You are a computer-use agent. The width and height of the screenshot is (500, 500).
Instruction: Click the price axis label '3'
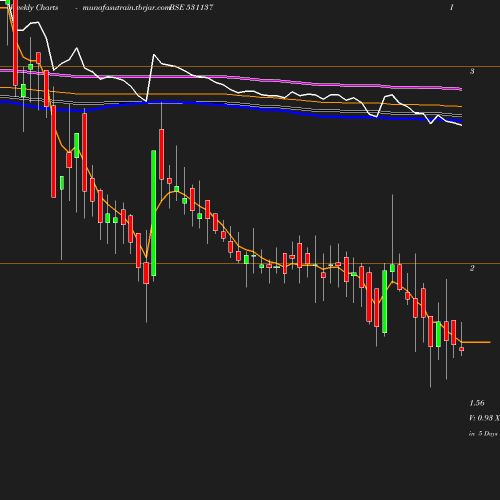click(472, 71)
